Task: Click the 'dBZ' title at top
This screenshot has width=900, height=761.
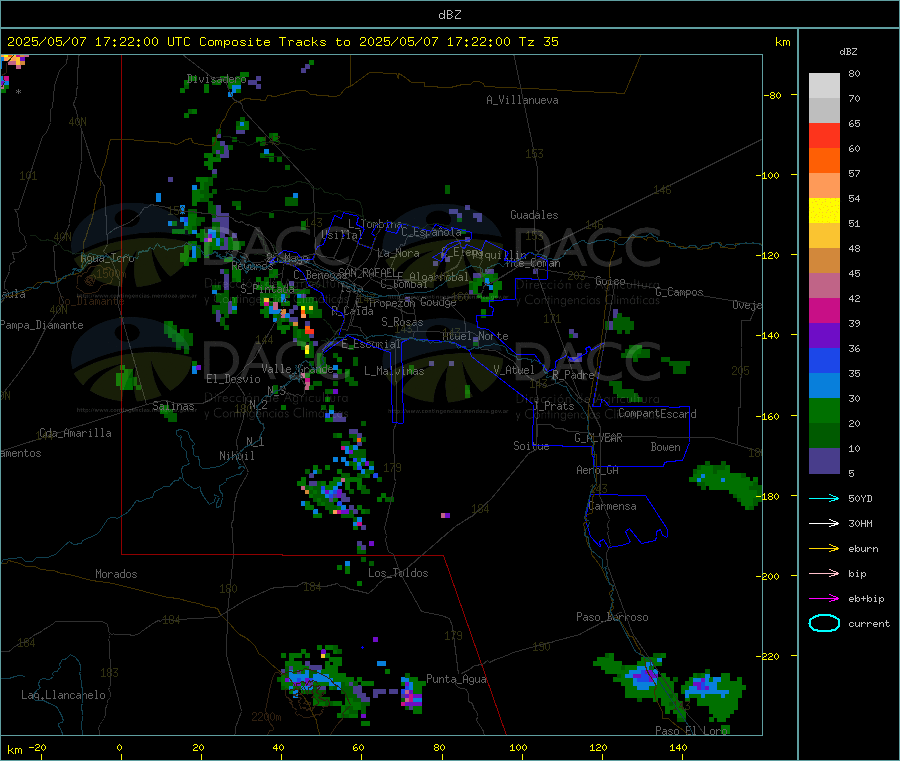Action: 449,15
